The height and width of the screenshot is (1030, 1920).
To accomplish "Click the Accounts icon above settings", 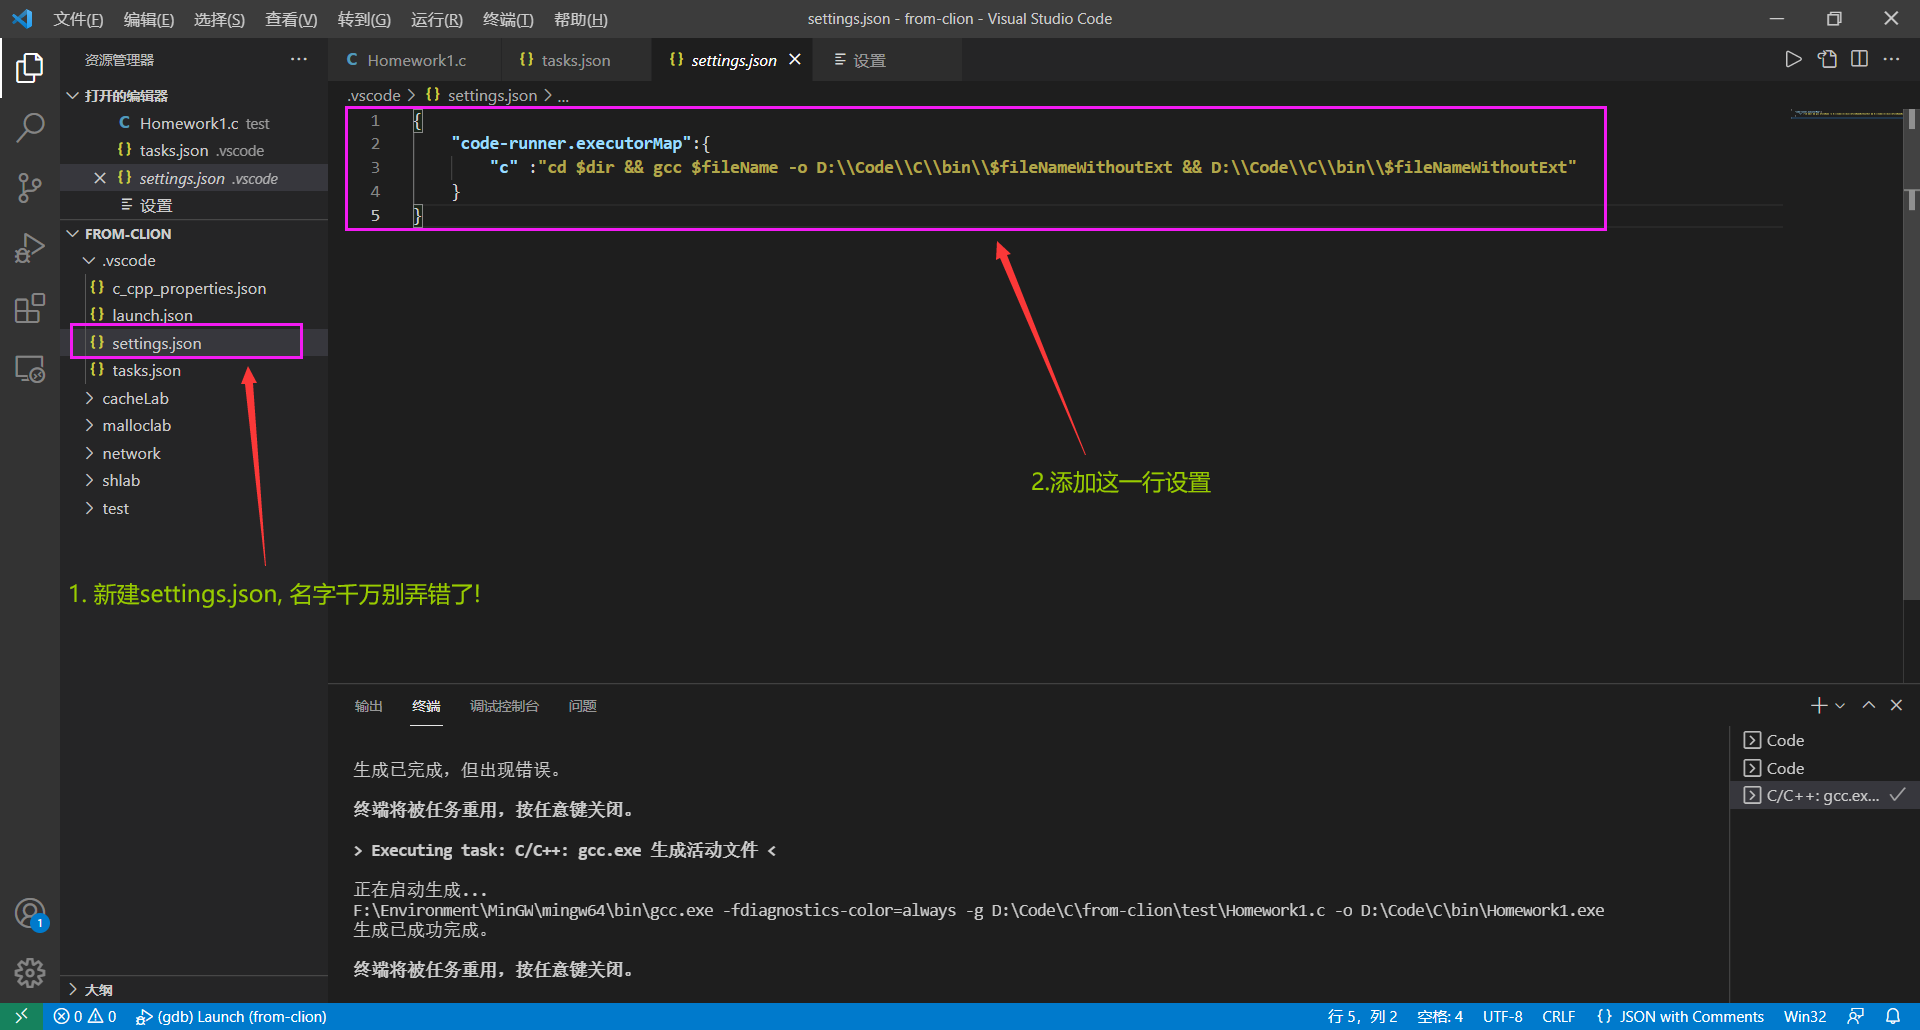I will tap(29, 912).
